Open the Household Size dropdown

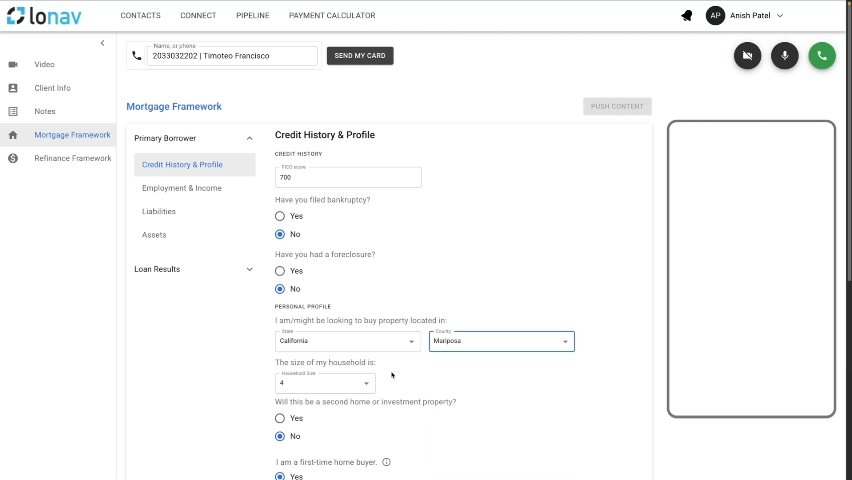(325, 383)
